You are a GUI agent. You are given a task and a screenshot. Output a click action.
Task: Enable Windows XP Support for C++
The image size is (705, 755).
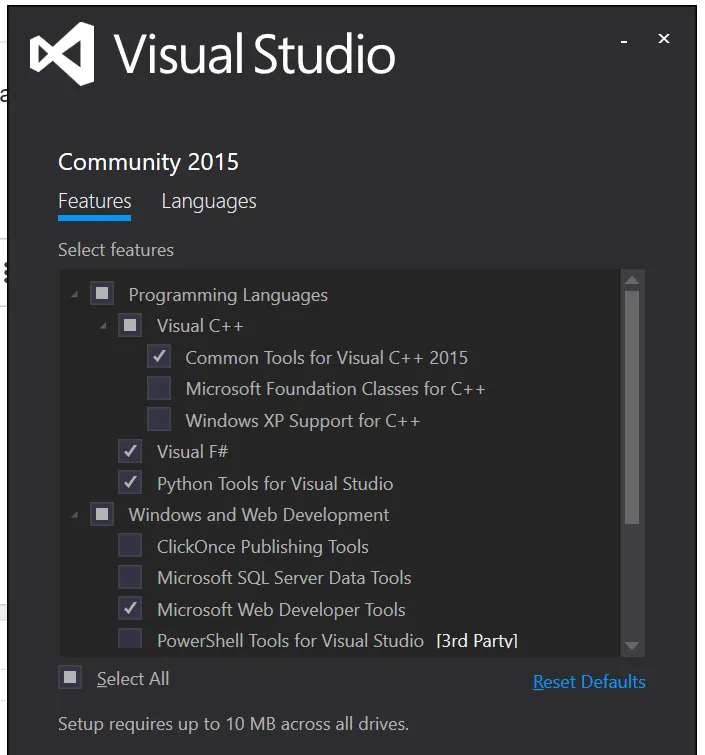(x=159, y=419)
